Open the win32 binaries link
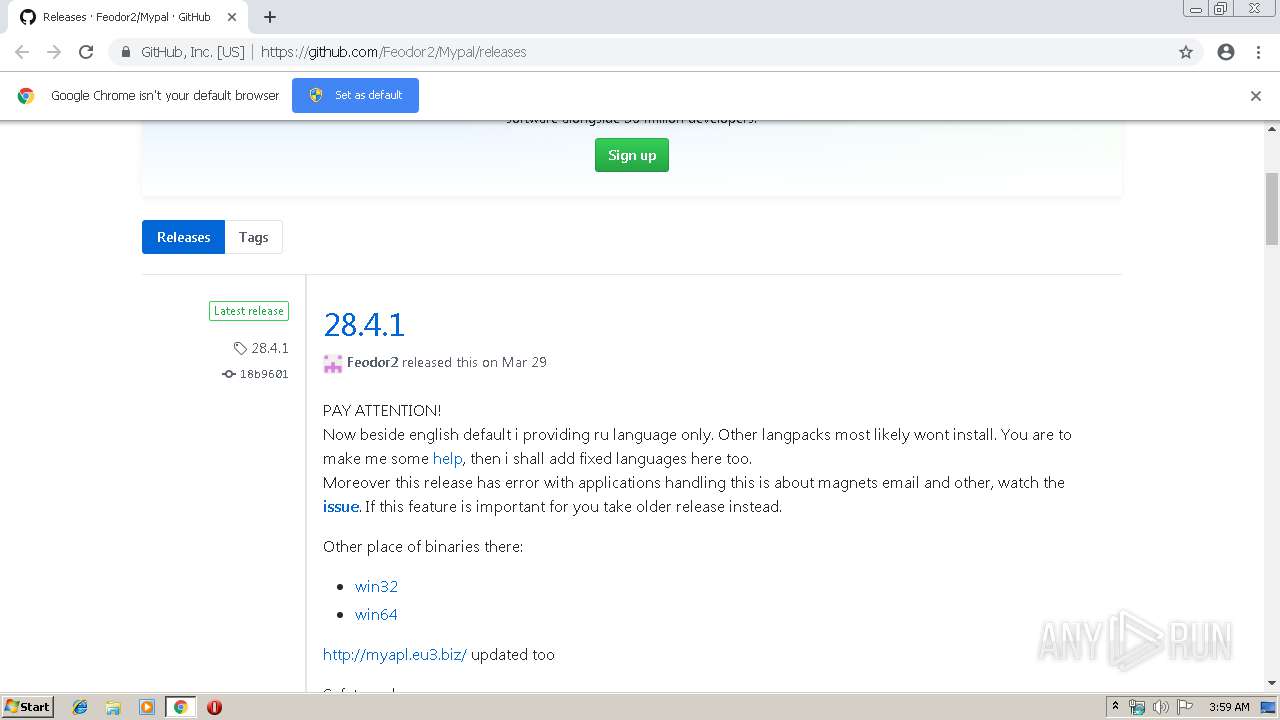This screenshot has width=1280, height=720. (376, 586)
